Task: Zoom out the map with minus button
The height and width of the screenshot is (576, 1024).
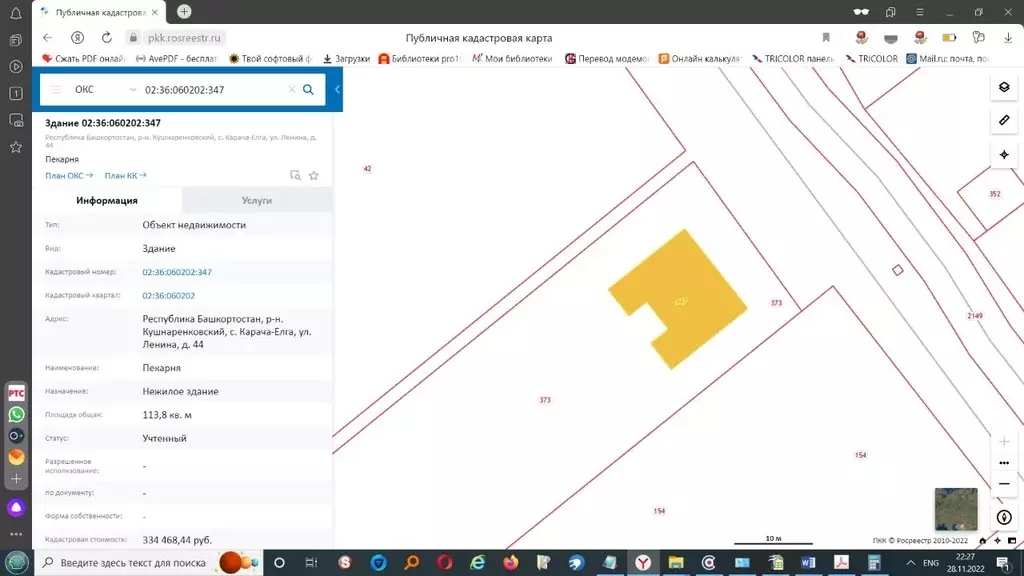Action: 1004,484
